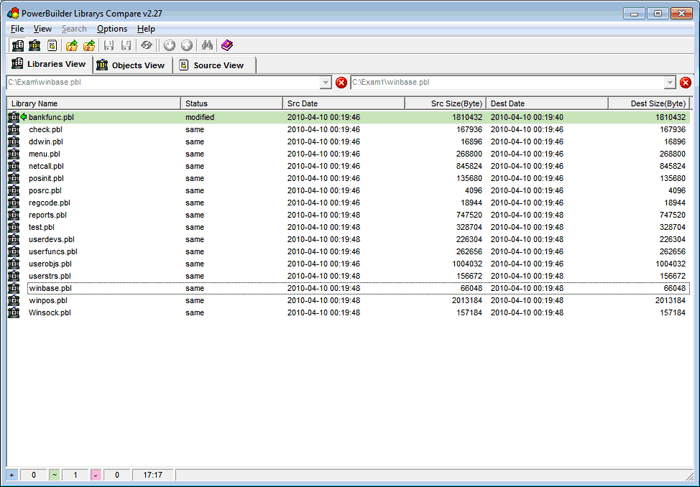Clear the source path with red X
This screenshot has width=700, height=487.
click(x=341, y=83)
